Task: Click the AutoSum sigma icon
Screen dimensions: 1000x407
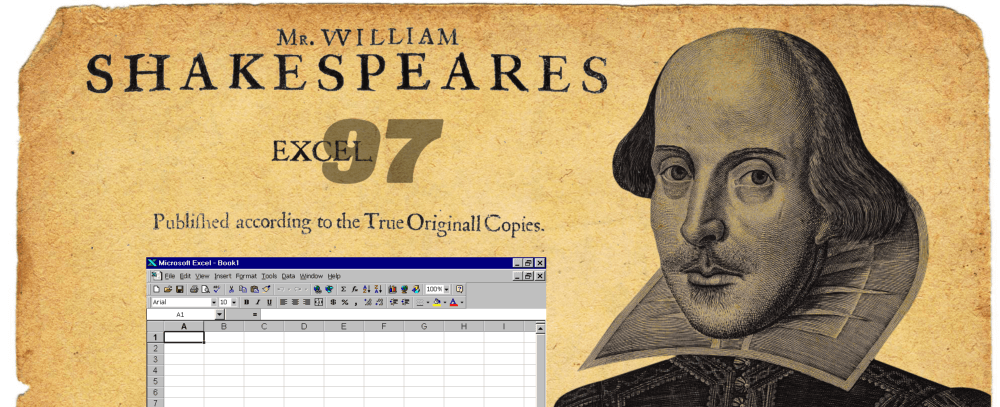Action: pos(343,290)
